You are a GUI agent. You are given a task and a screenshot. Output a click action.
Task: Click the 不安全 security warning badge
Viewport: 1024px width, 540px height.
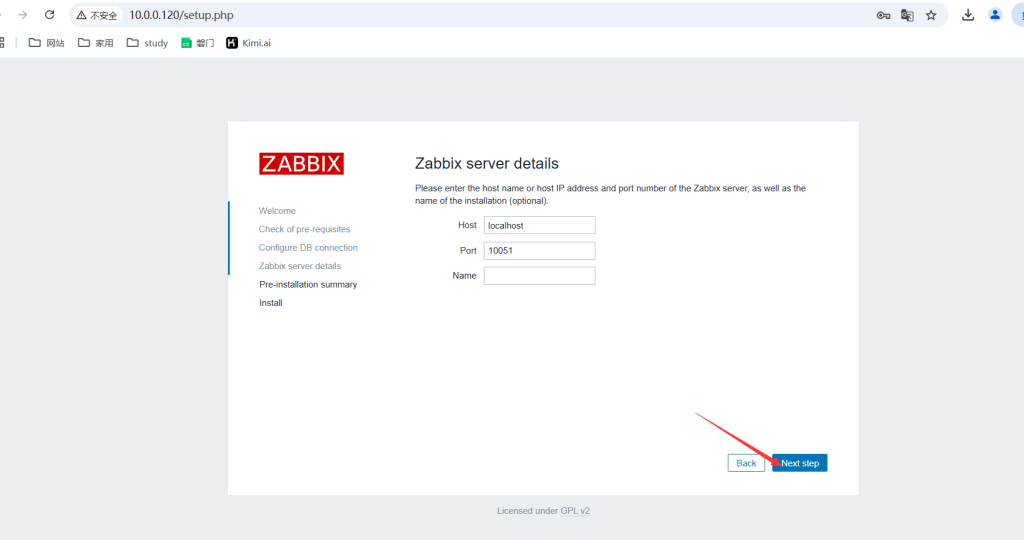(x=97, y=16)
